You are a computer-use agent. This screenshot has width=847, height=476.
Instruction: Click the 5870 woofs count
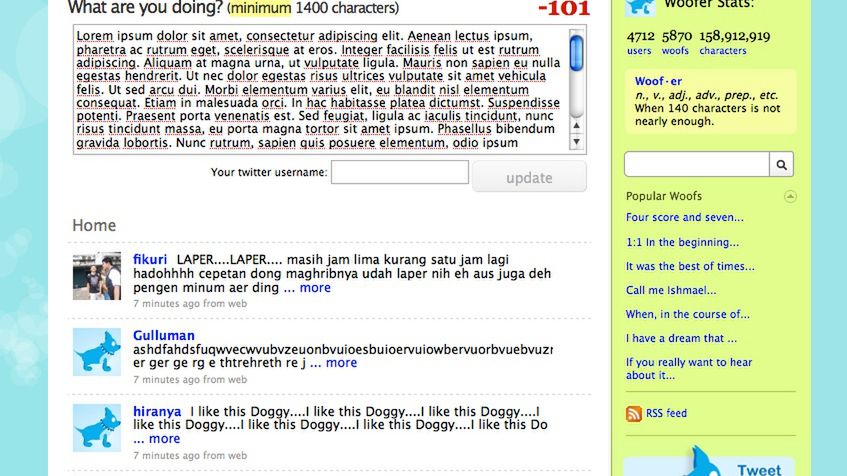coord(677,36)
